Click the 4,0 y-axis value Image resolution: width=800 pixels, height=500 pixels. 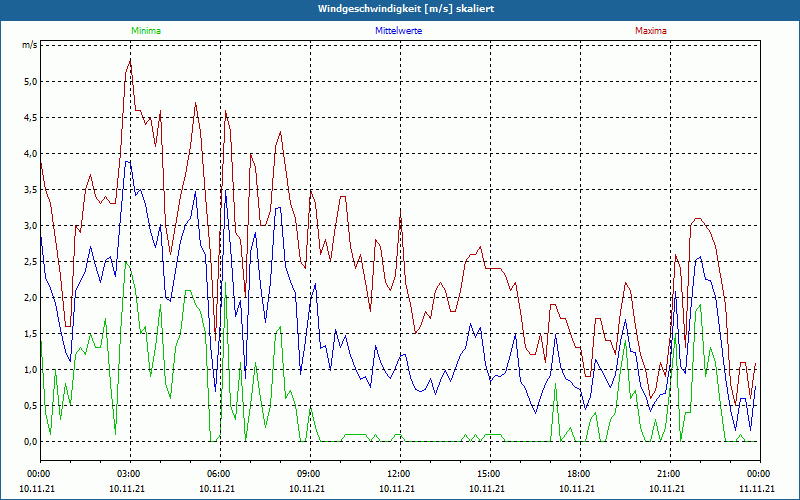click(x=31, y=154)
